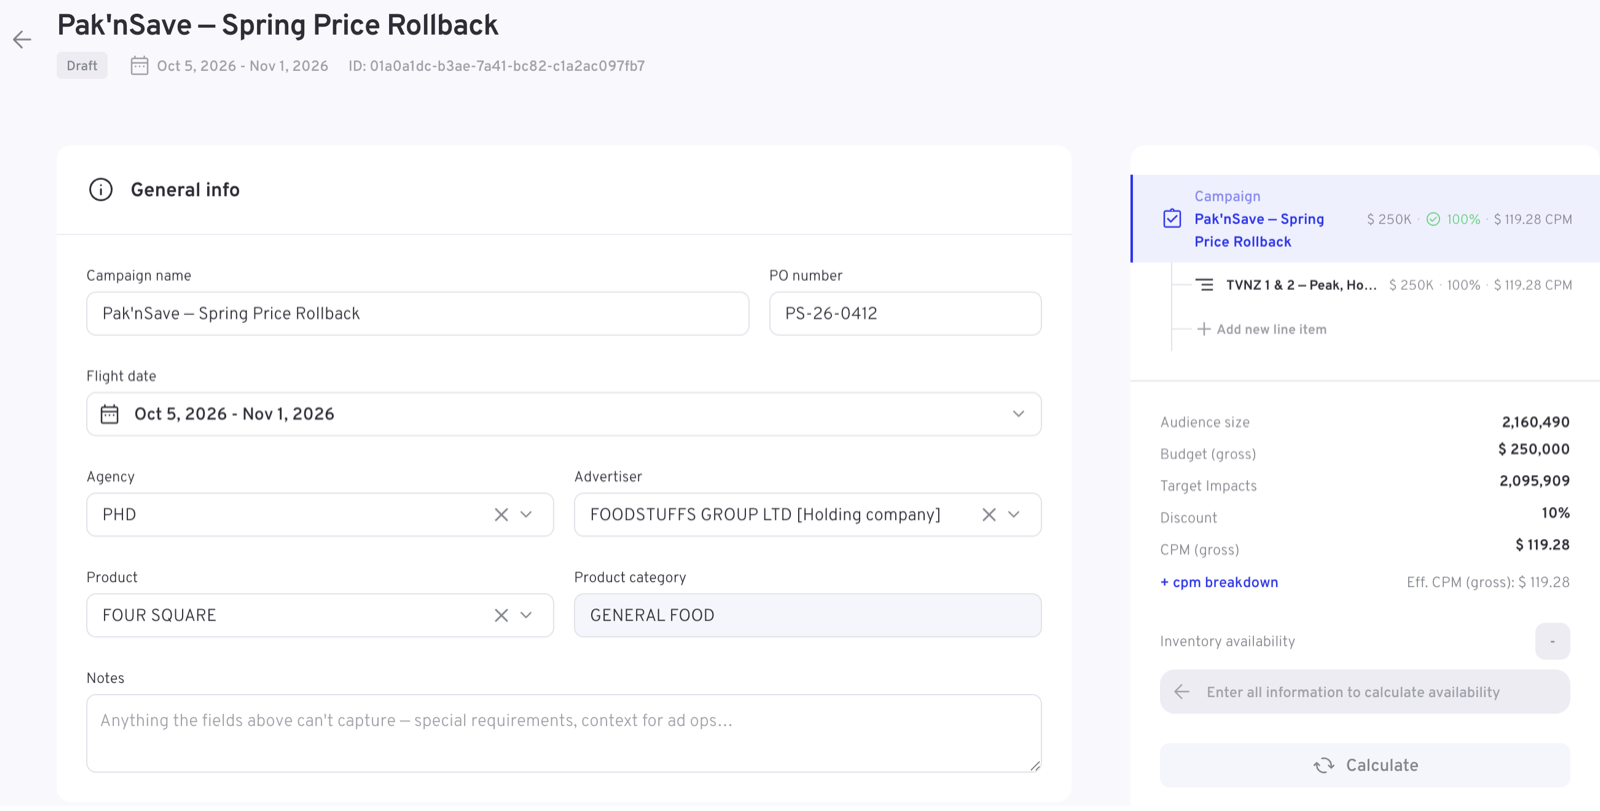Image resolution: width=1600 pixels, height=811 pixels.
Task: Click Add new line item
Action: tap(1262, 329)
